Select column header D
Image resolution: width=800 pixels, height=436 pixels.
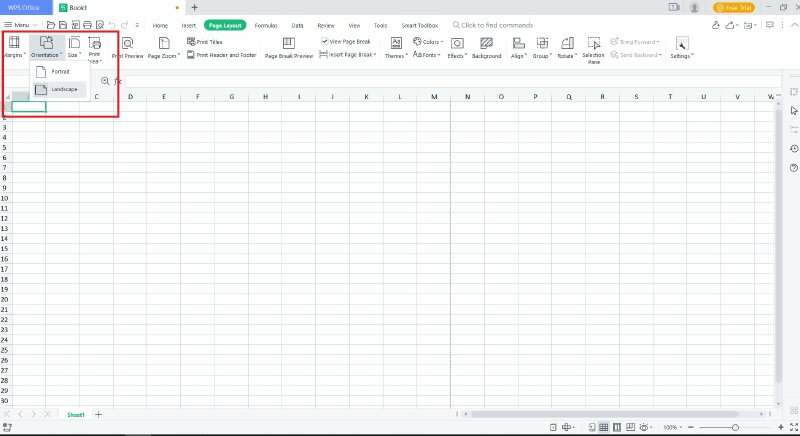click(130, 96)
